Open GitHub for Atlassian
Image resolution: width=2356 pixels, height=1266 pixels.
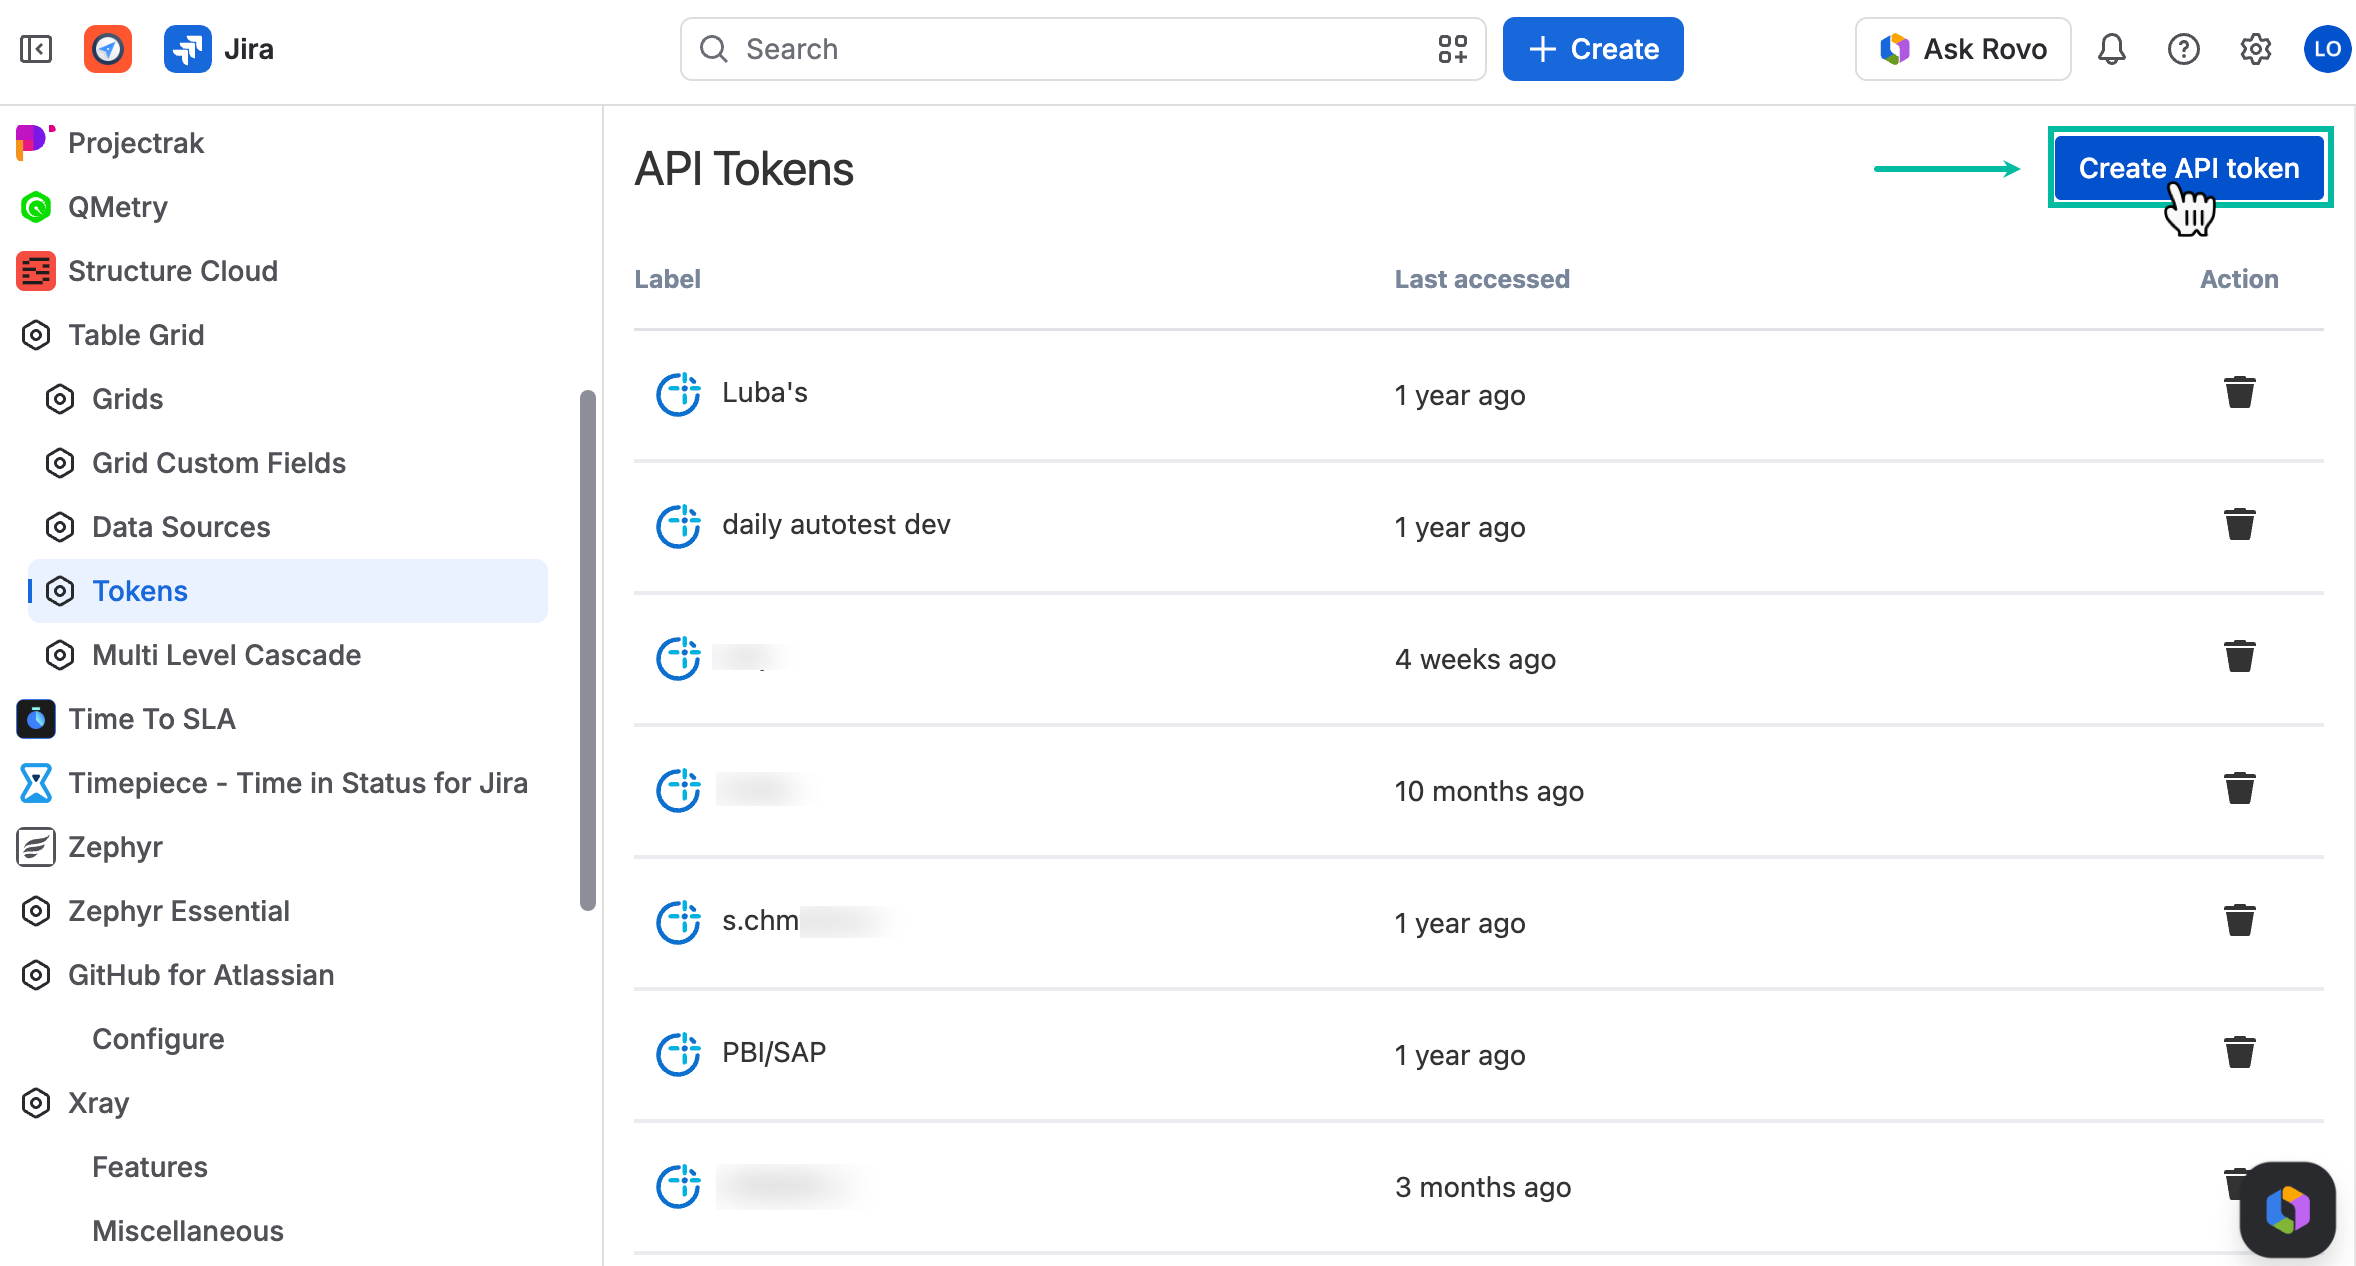click(x=201, y=975)
